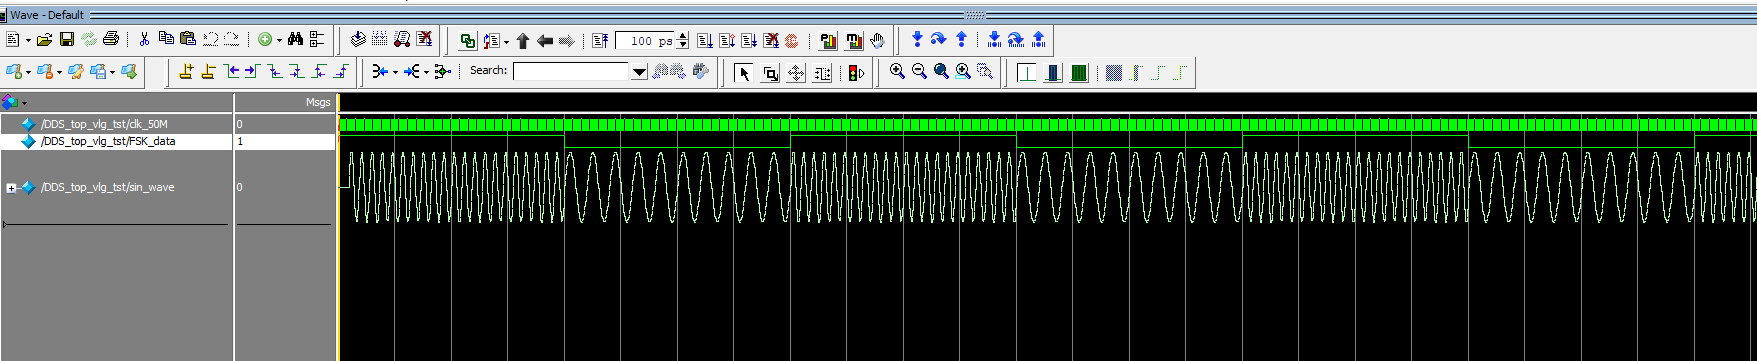
Task: Click the Wave - Default window title
Action: 47,15
